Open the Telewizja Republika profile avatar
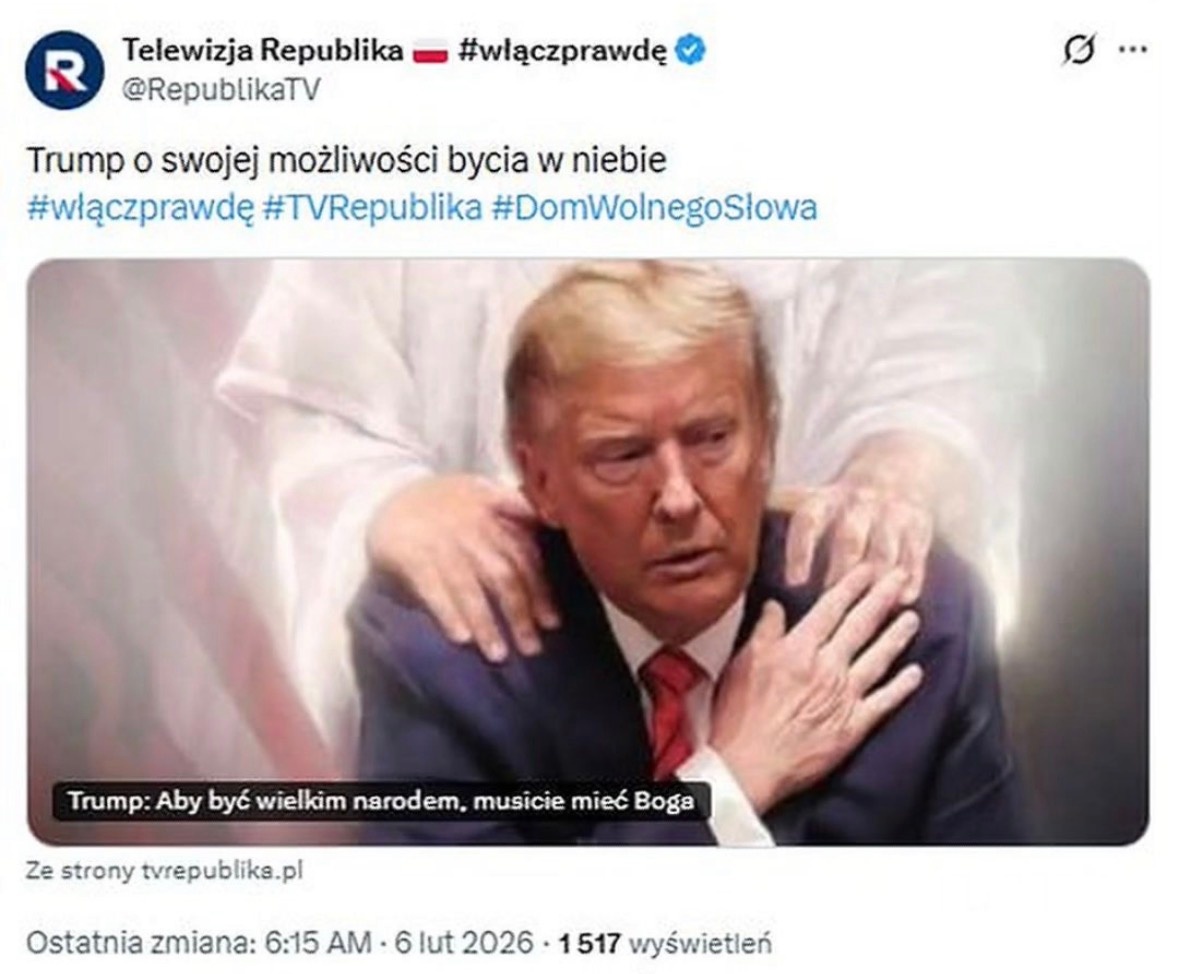 tap(64, 70)
